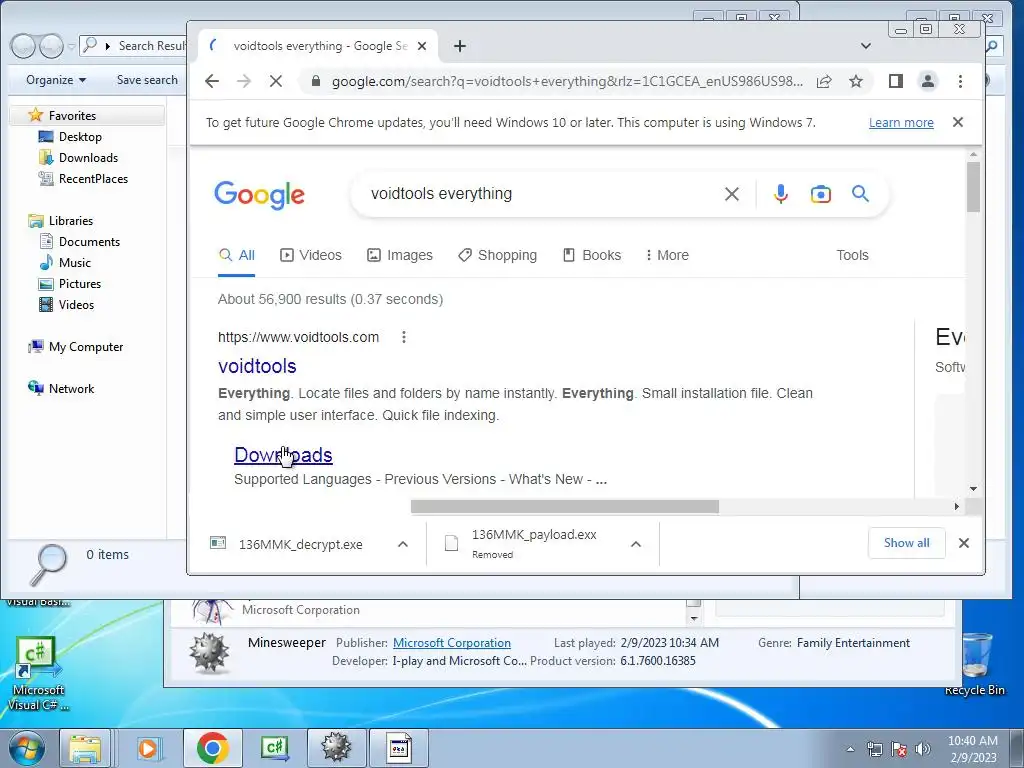Close the Chrome downloads bar
The width and height of the screenshot is (1024, 768).
coord(963,543)
